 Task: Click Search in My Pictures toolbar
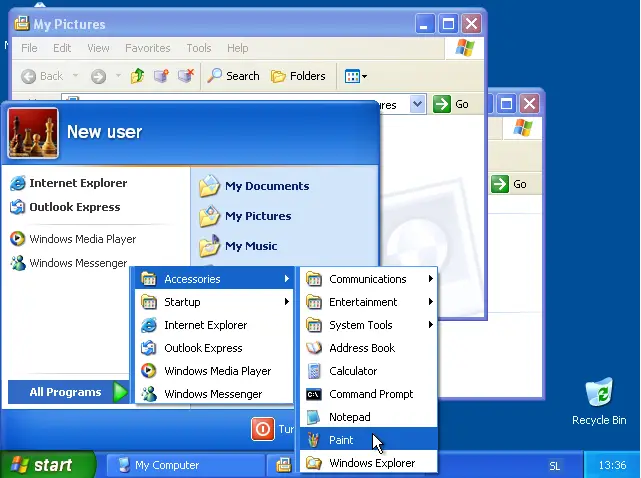pos(233,76)
